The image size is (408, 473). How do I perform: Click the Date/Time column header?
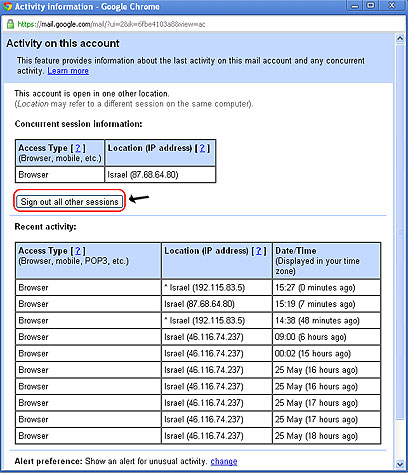(x=326, y=261)
